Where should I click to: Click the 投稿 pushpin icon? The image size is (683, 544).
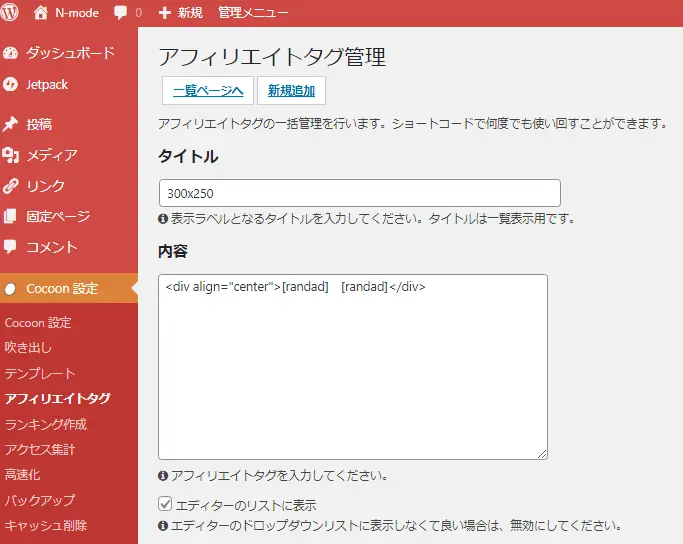(11, 125)
